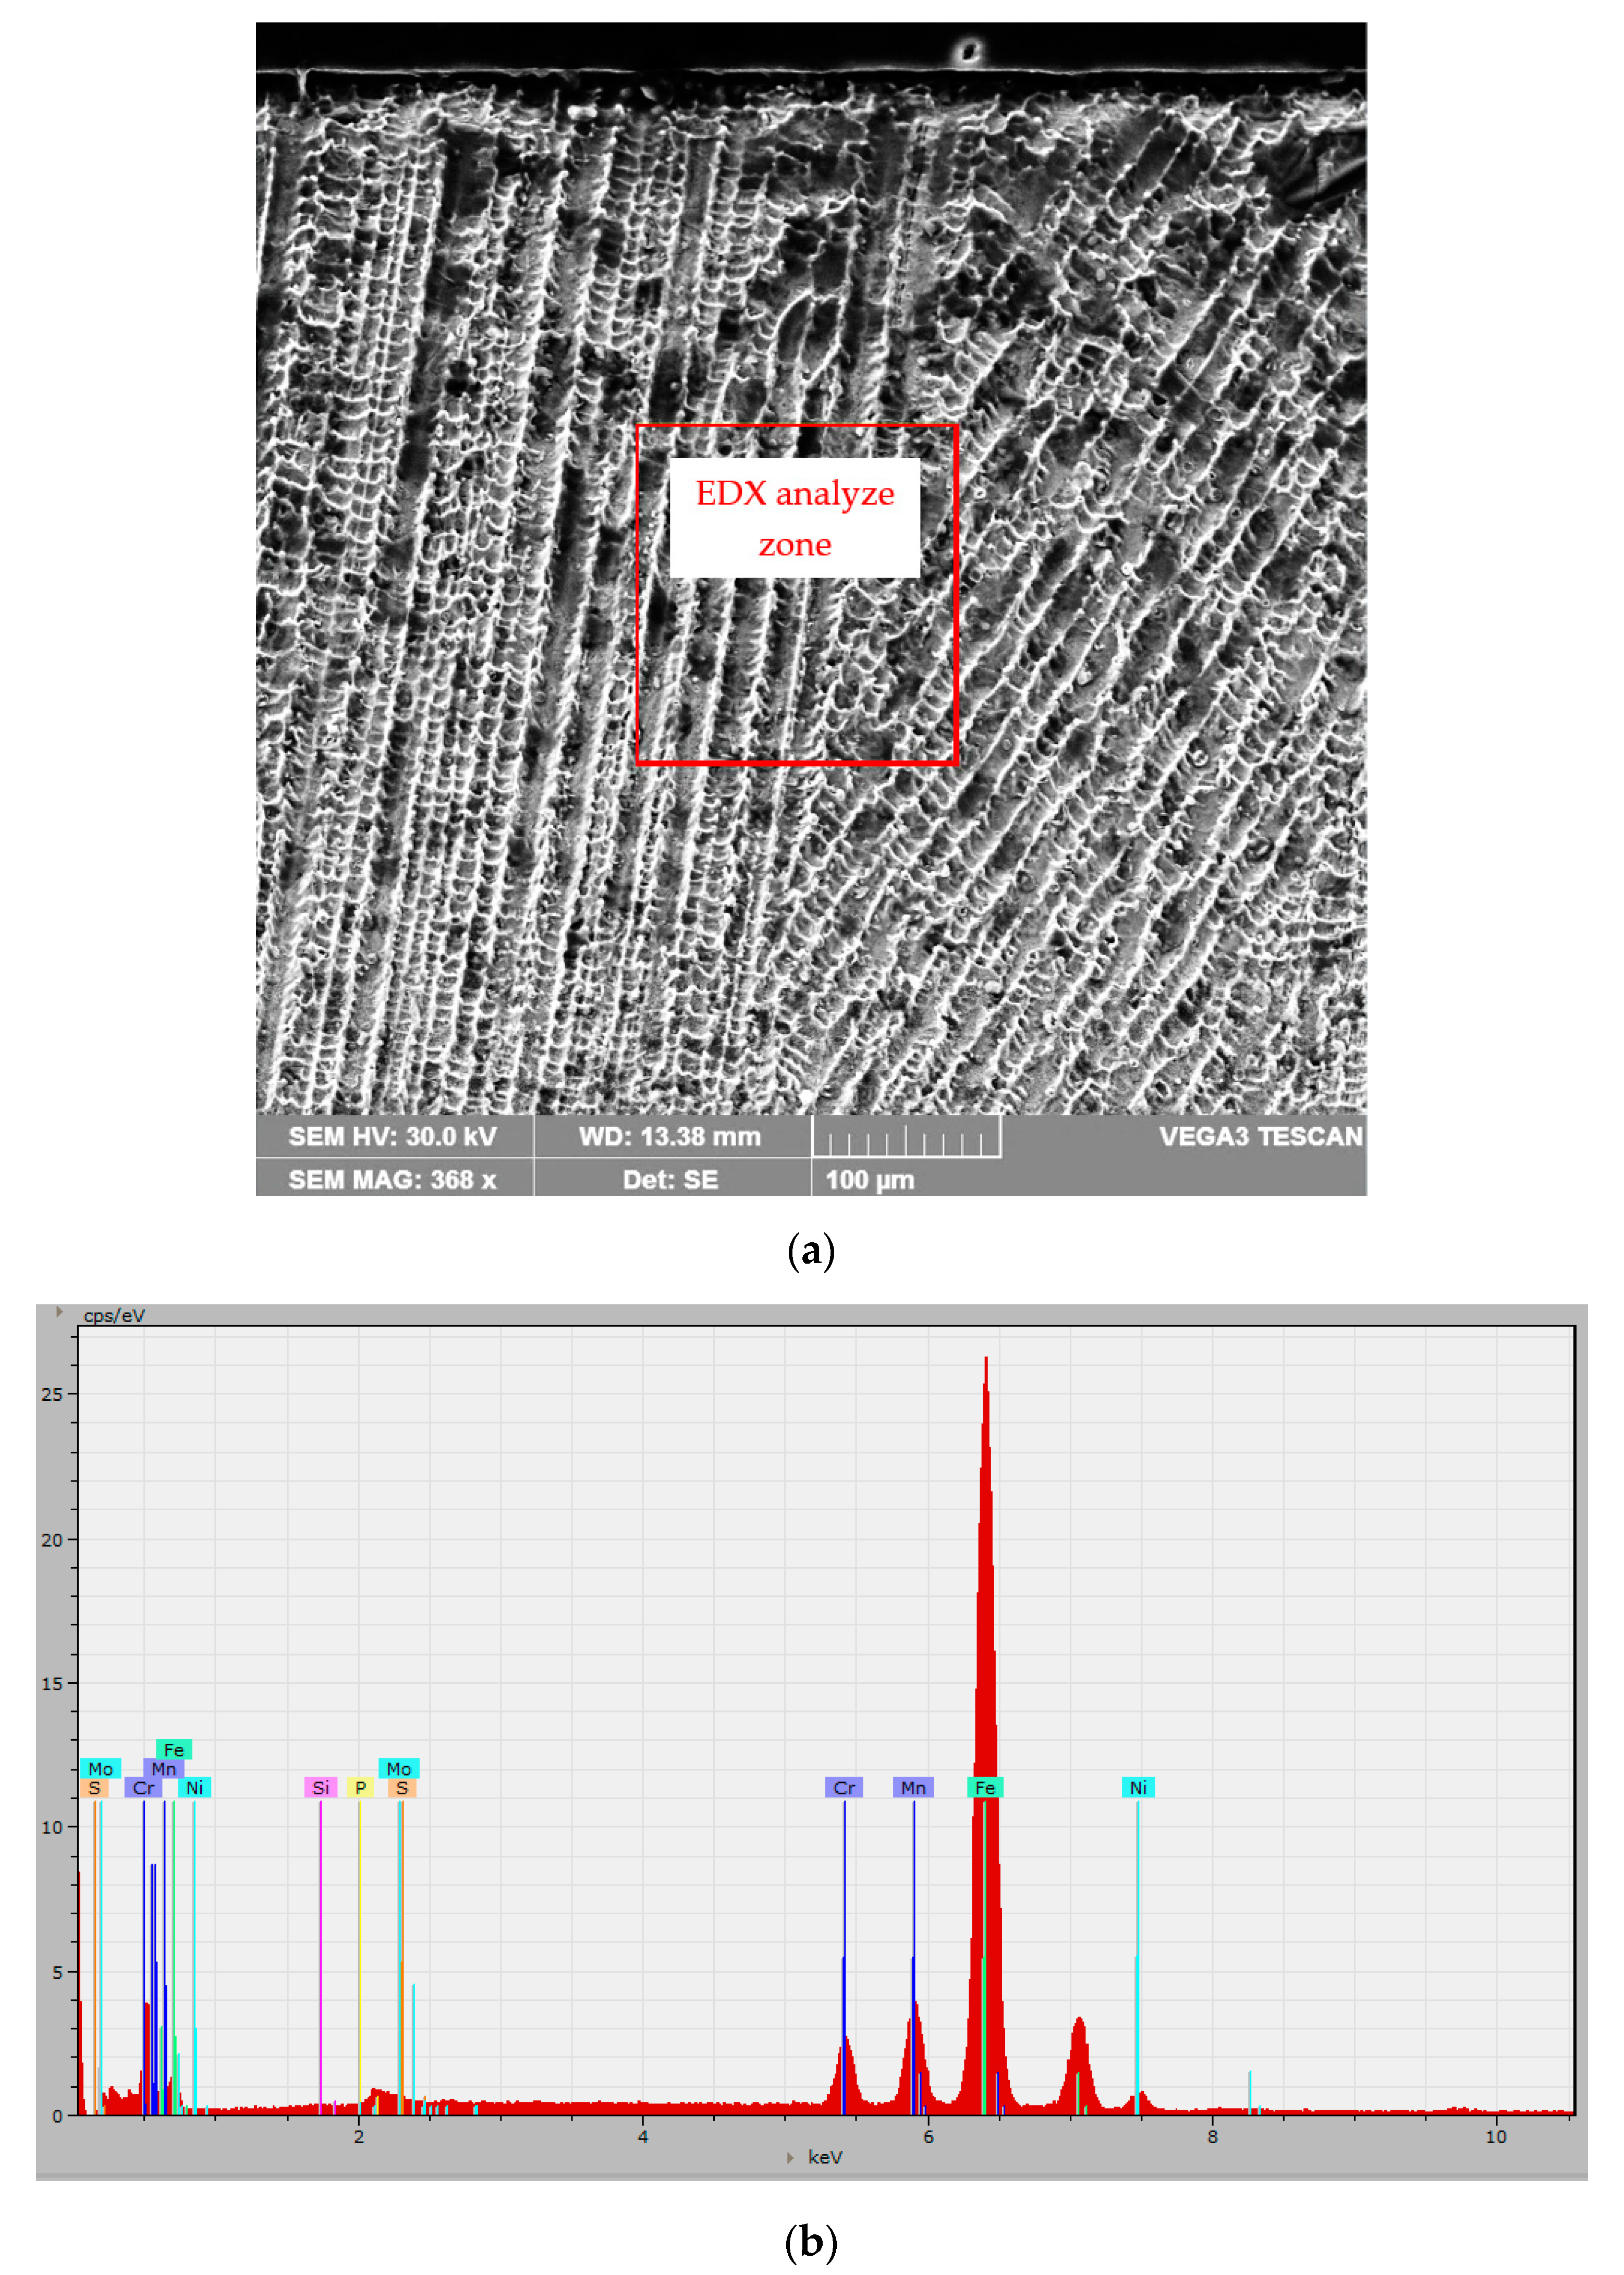Click the WD: 13.38 mm readout
Viewport: 1624px width, 2275px height.
pos(670,1136)
